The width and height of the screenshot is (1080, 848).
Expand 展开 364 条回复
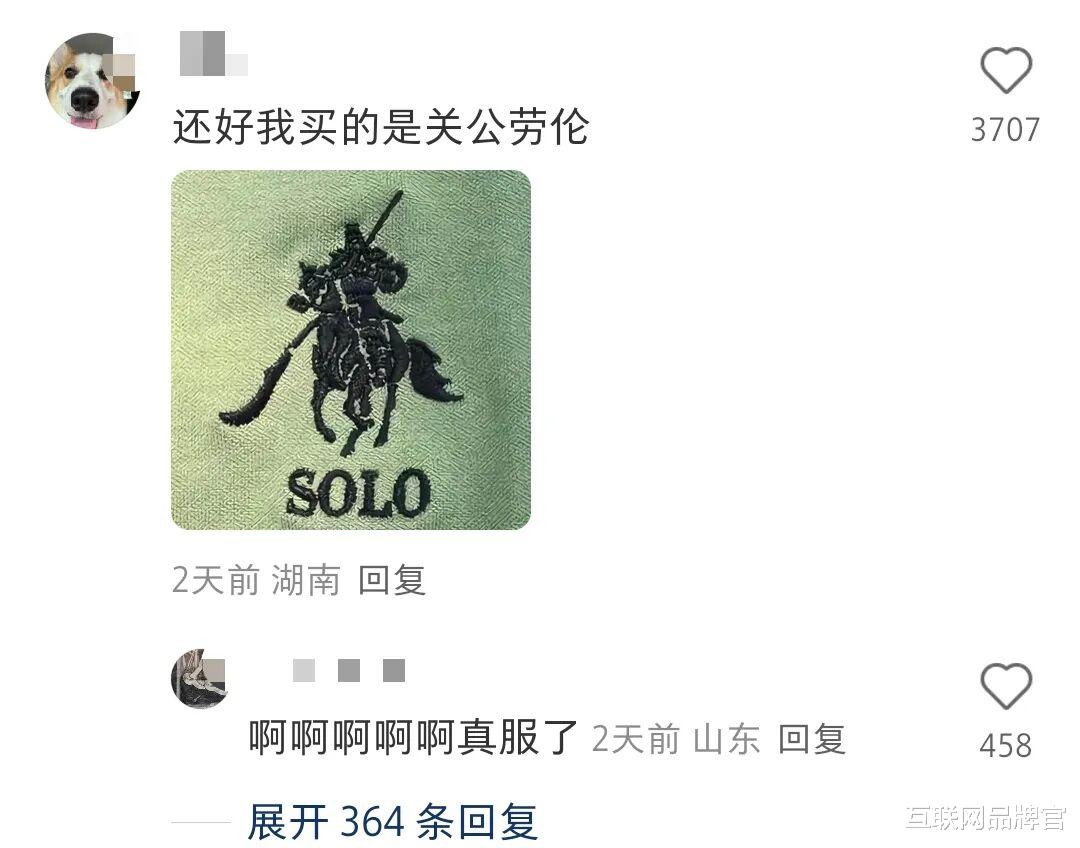pyautogui.click(x=392, y=822)
